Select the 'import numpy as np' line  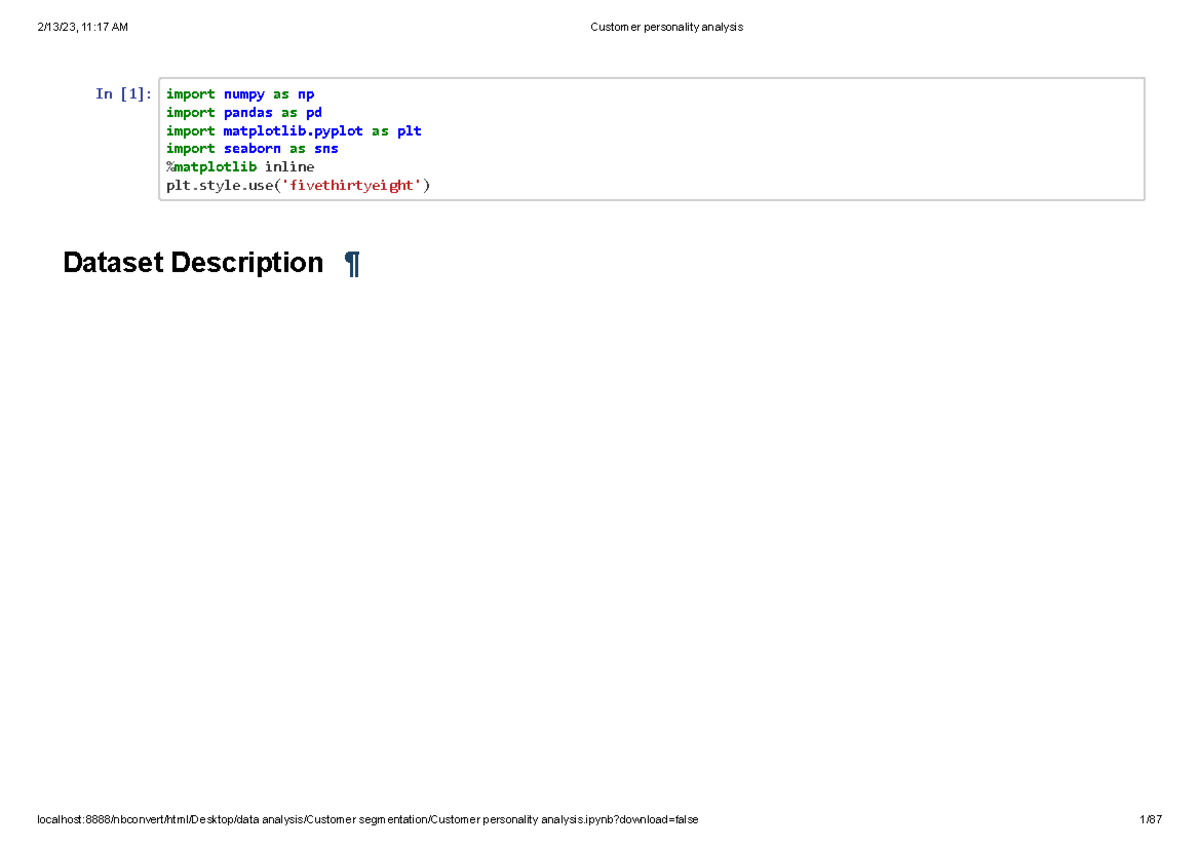pyautogui.click(x=240, y=94)
